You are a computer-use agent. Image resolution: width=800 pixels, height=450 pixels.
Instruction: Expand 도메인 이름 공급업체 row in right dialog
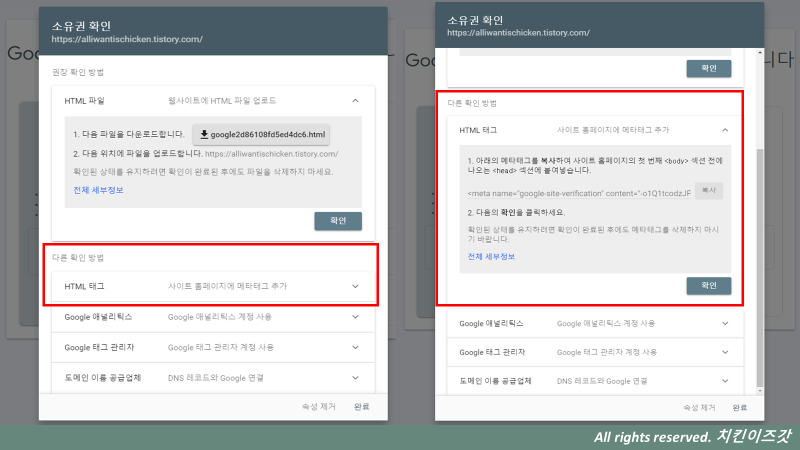(x=595, y=381)
